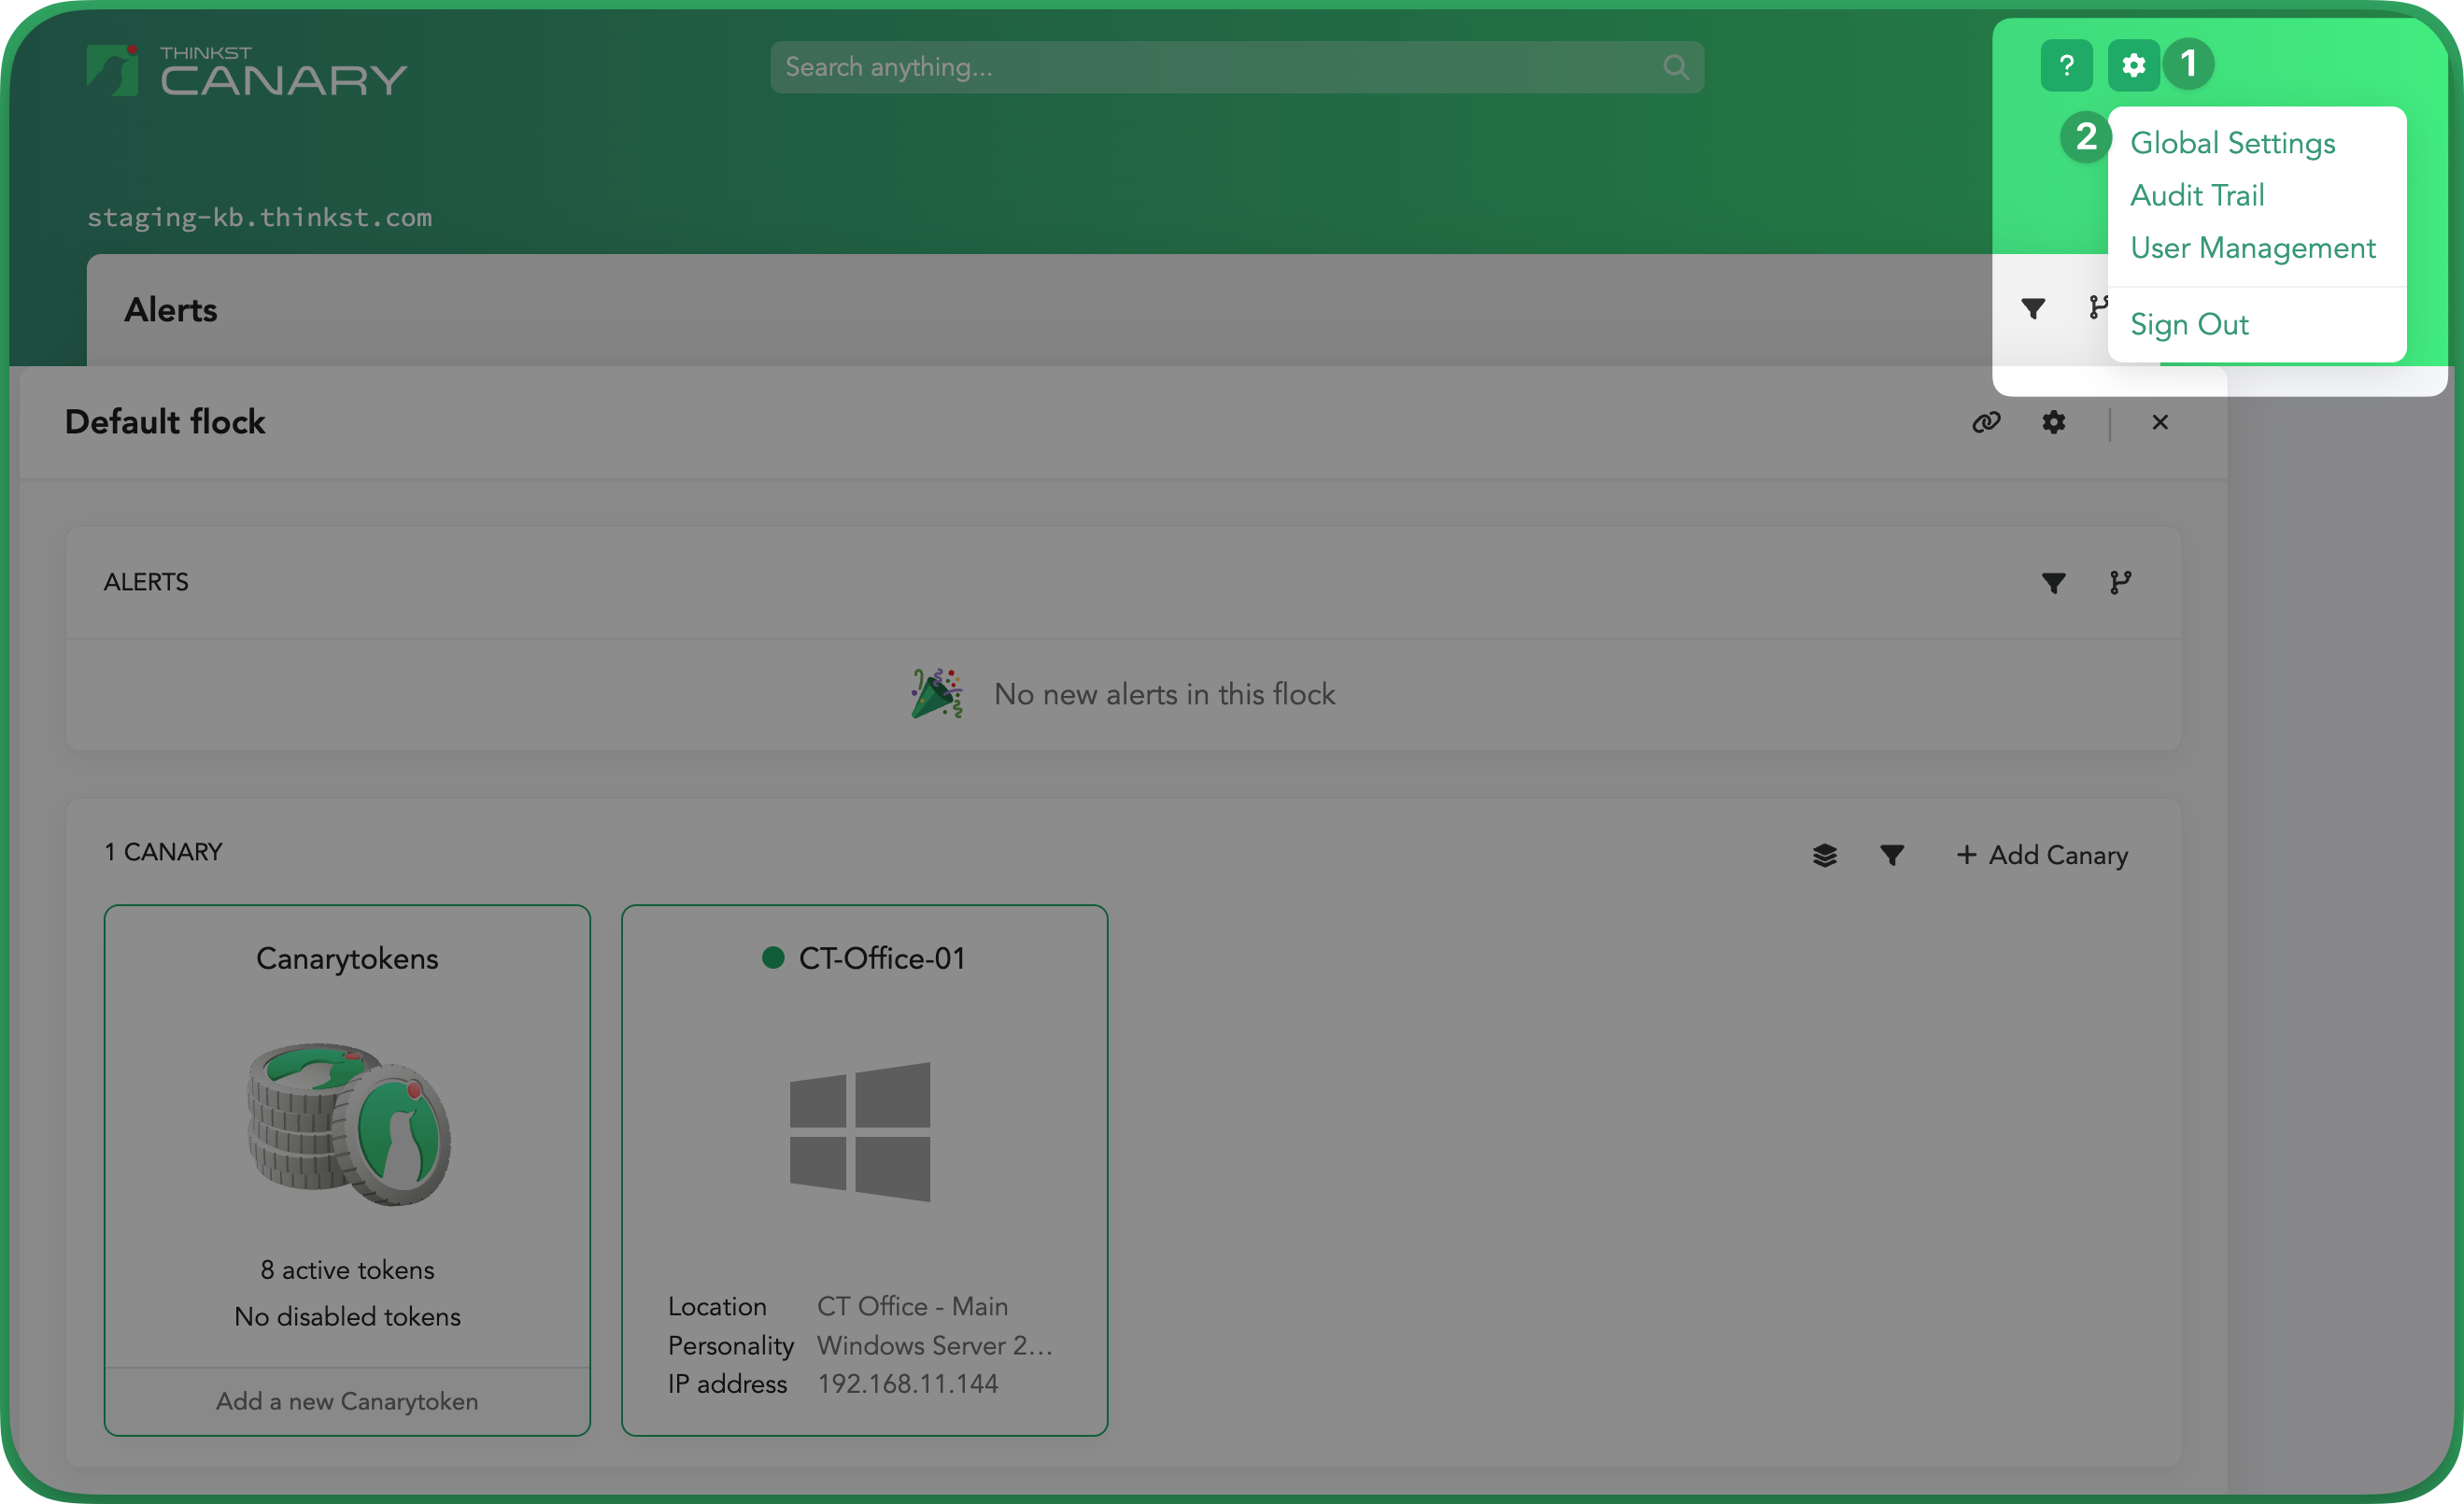Open Default flock settings gear
Image resolution: width=2464 pixels, height=1504 pixels.
pyautogui.click(x=2053, y=422)
